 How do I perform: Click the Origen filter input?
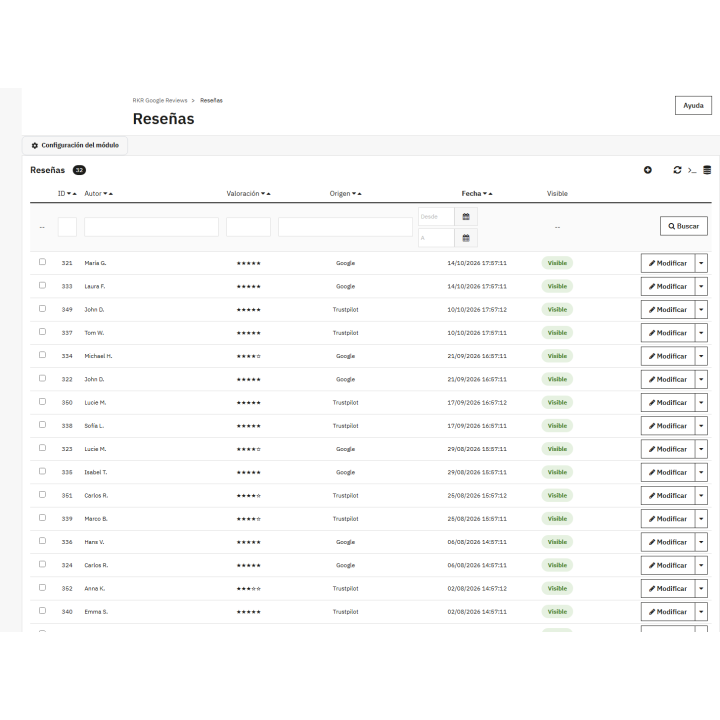pos(345,227)
